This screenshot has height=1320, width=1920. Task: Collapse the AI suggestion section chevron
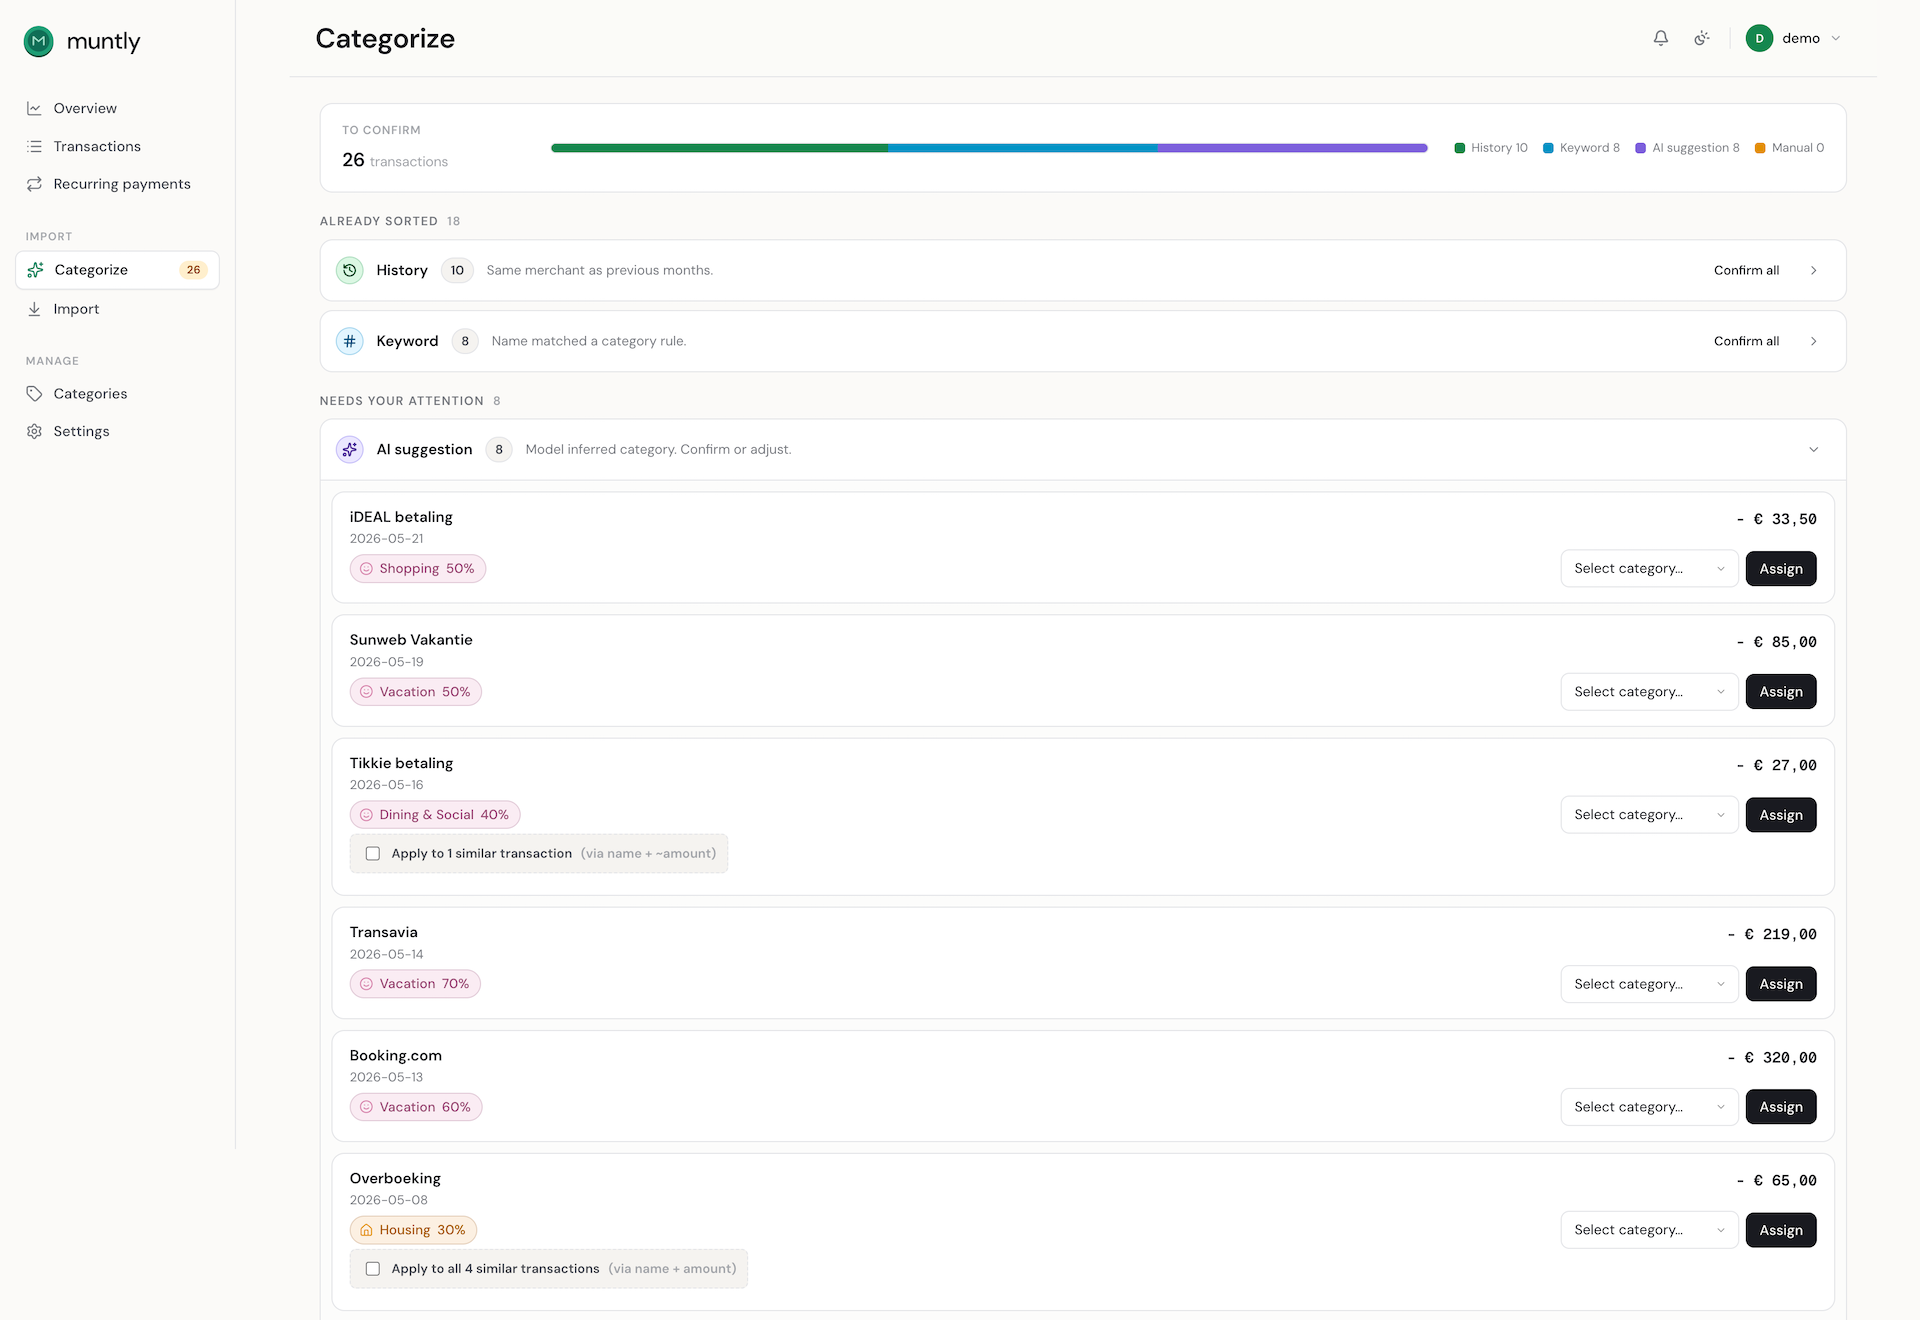point(1814,449)
